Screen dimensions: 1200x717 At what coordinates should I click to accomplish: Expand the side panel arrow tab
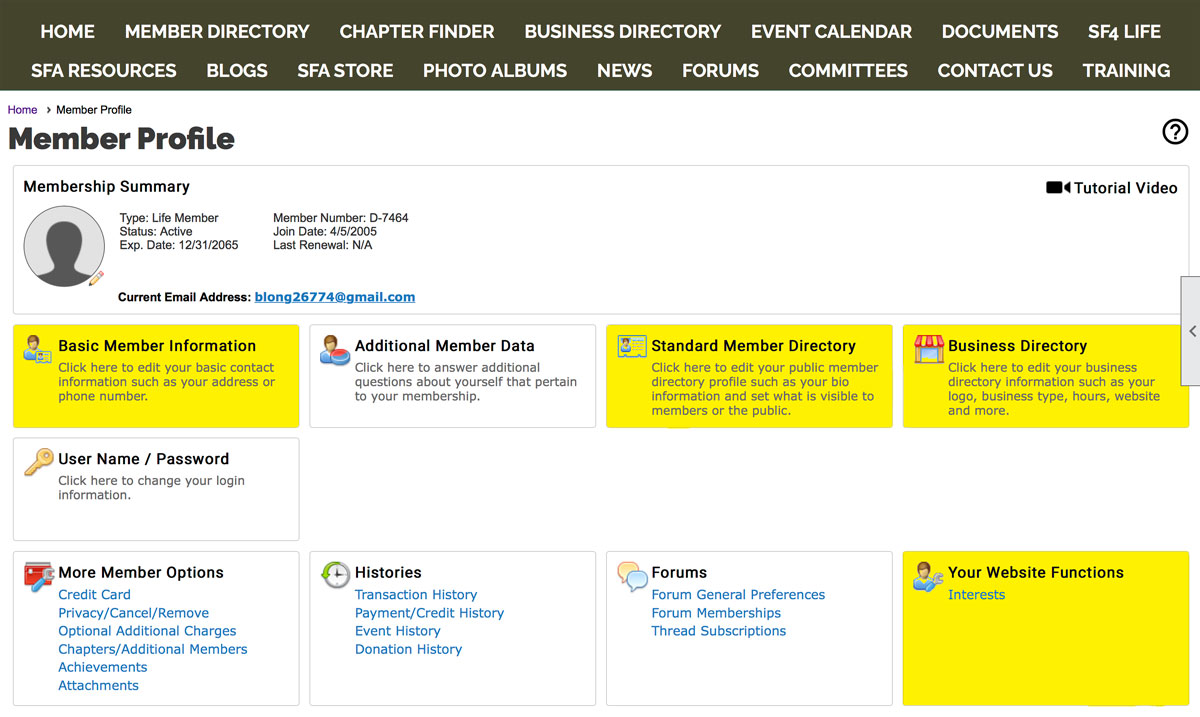[x=1191, y=331]
